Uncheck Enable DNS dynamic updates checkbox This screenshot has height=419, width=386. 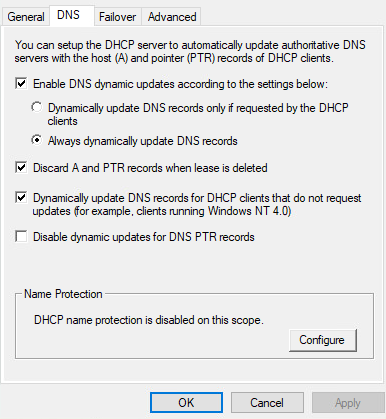click(21, 83)
